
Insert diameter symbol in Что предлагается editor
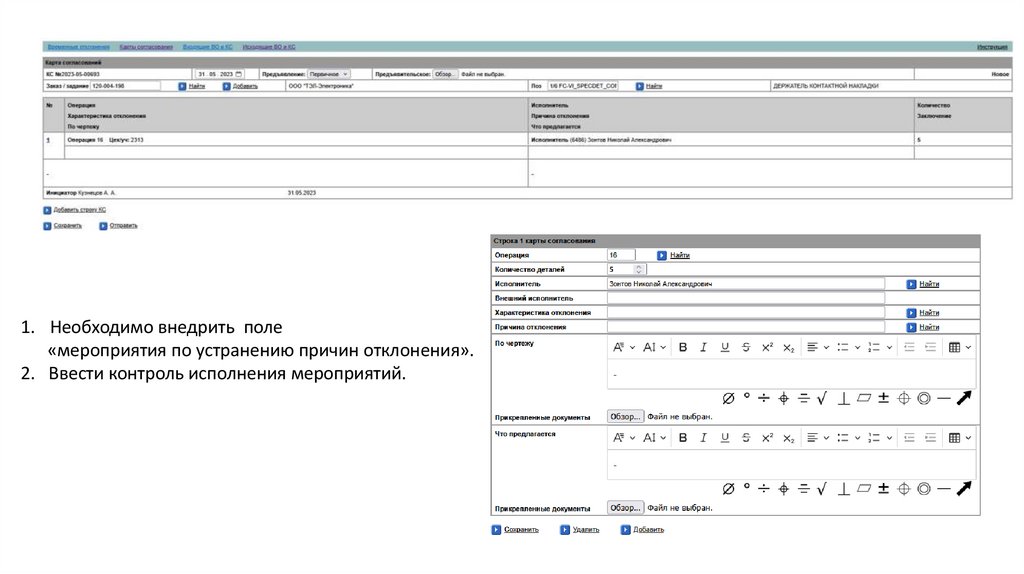tap(728, 488)
